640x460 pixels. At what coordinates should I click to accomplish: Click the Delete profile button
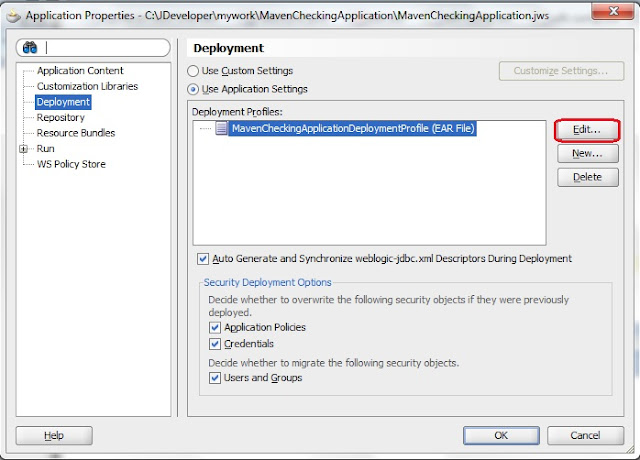(588, 177)
